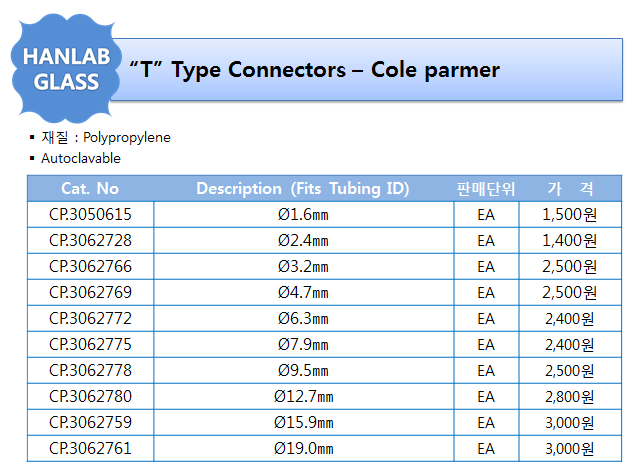Image resolution: width=644 pixels, height=474 pixels.
Task: Click the 1,500원 price cell
Action: tap(570, 214)
